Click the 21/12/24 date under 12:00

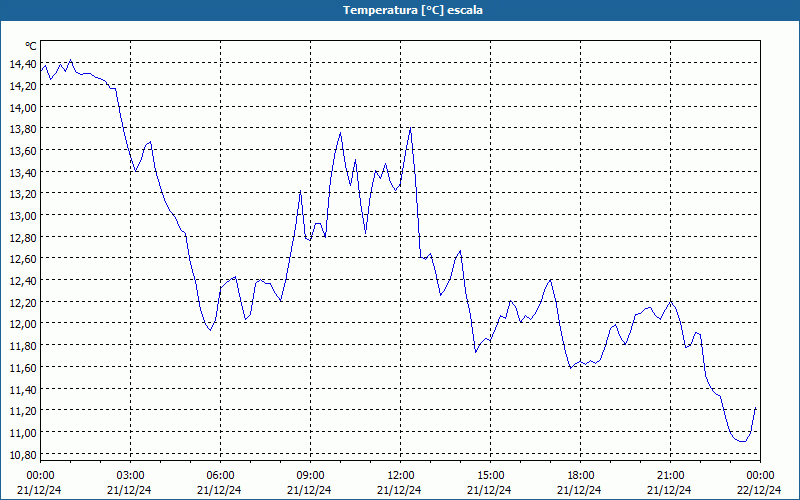click(x=399, y=490)
